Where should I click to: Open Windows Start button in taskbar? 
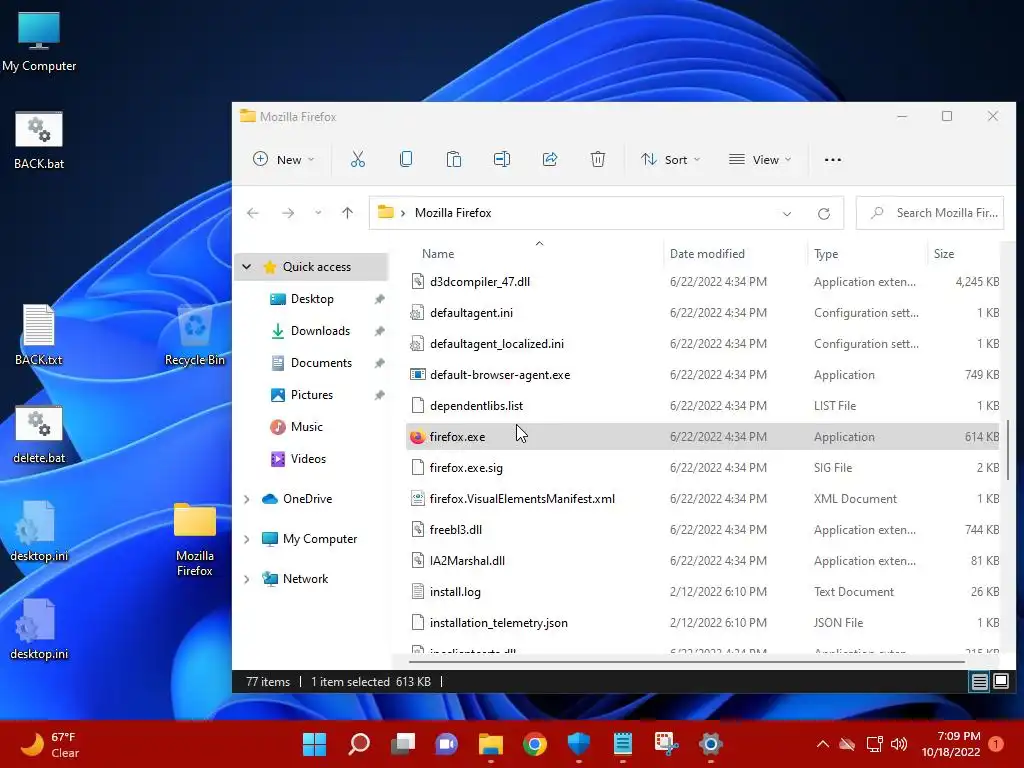pyautogui.click(x=314, y=744)
